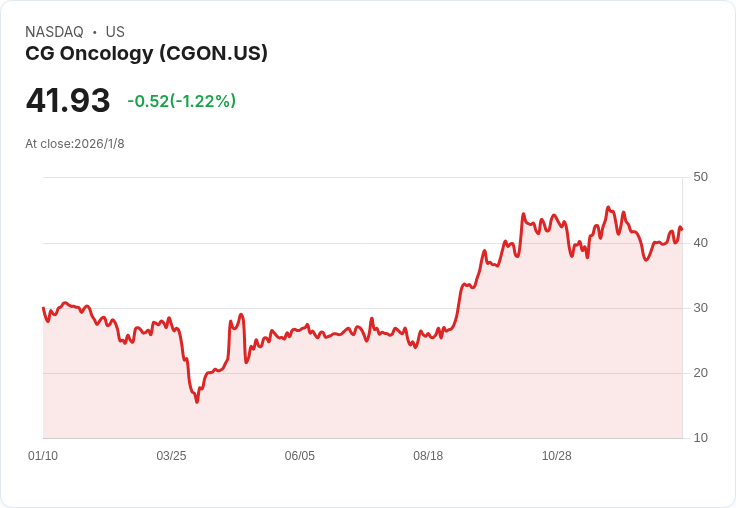The width and height of the screenshot is (736, 508).
Task: Click the At close:2026/1/8 timestamp
Action: click(x=75, y=144)
